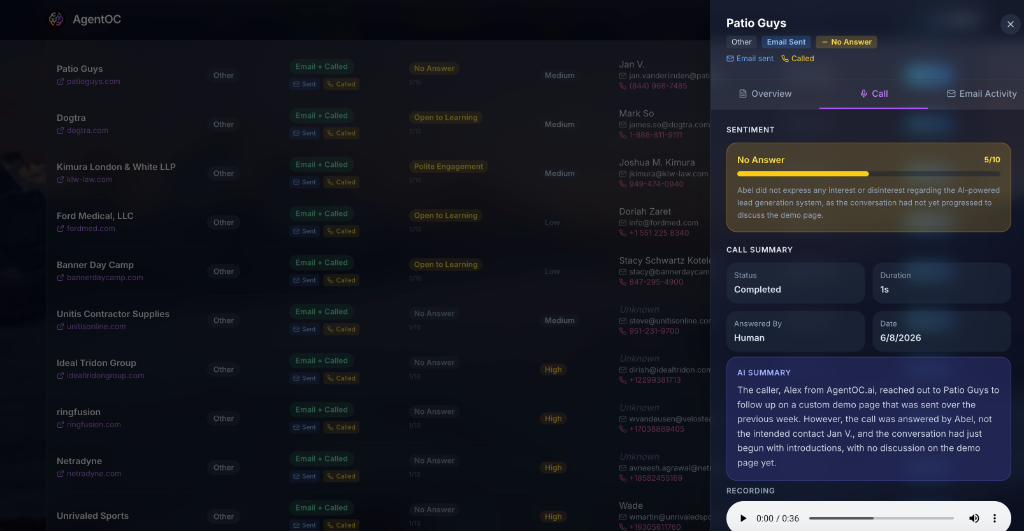Image resolution: width=1024 pixels, height=531 pixels.
Task: Open the Email Activity tab
Action: [x=982, y=94]
